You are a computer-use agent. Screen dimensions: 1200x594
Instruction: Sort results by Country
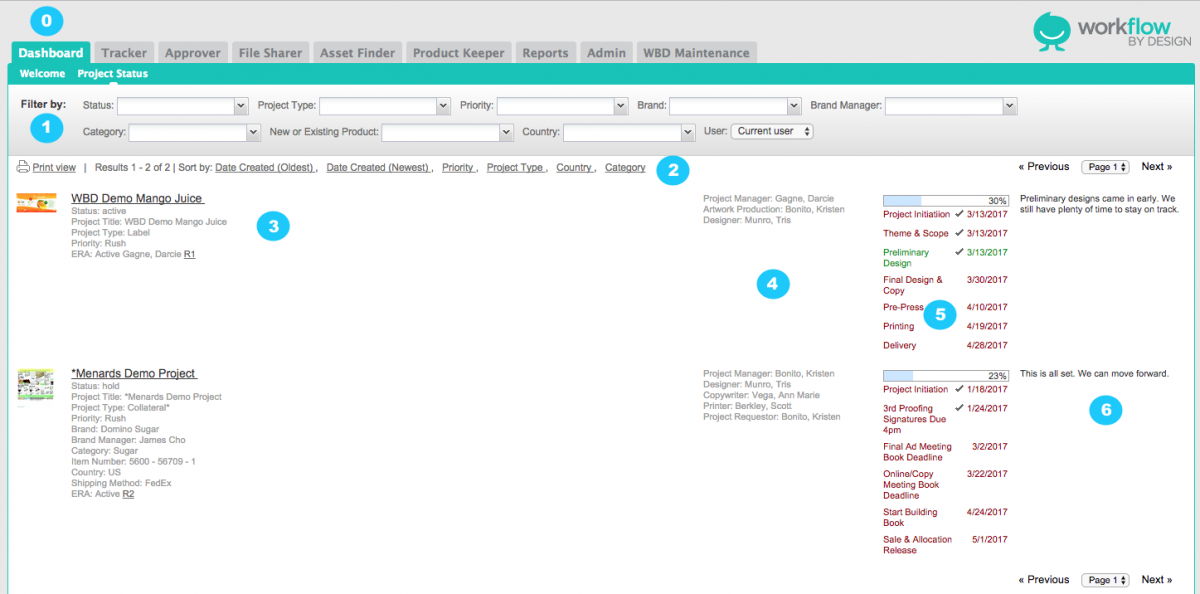[x=574, y=168]
